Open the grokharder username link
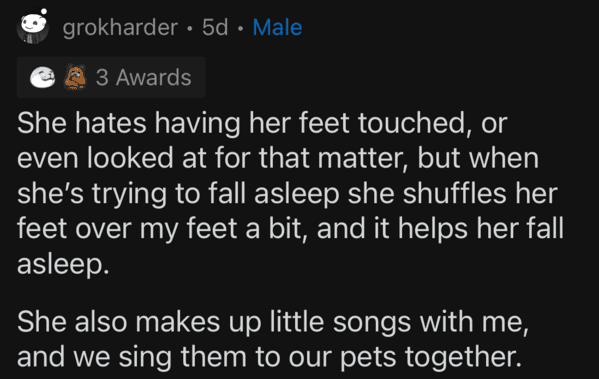 pyautogui.click(x=120, y=28)
